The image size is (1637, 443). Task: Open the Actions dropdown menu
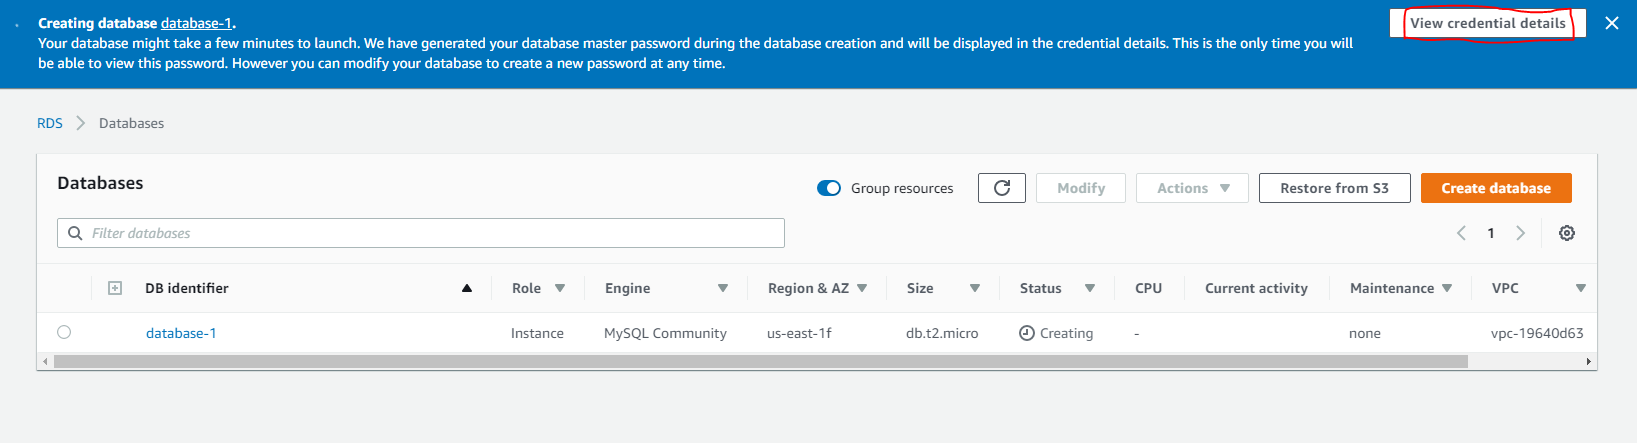pos(1191,188)
